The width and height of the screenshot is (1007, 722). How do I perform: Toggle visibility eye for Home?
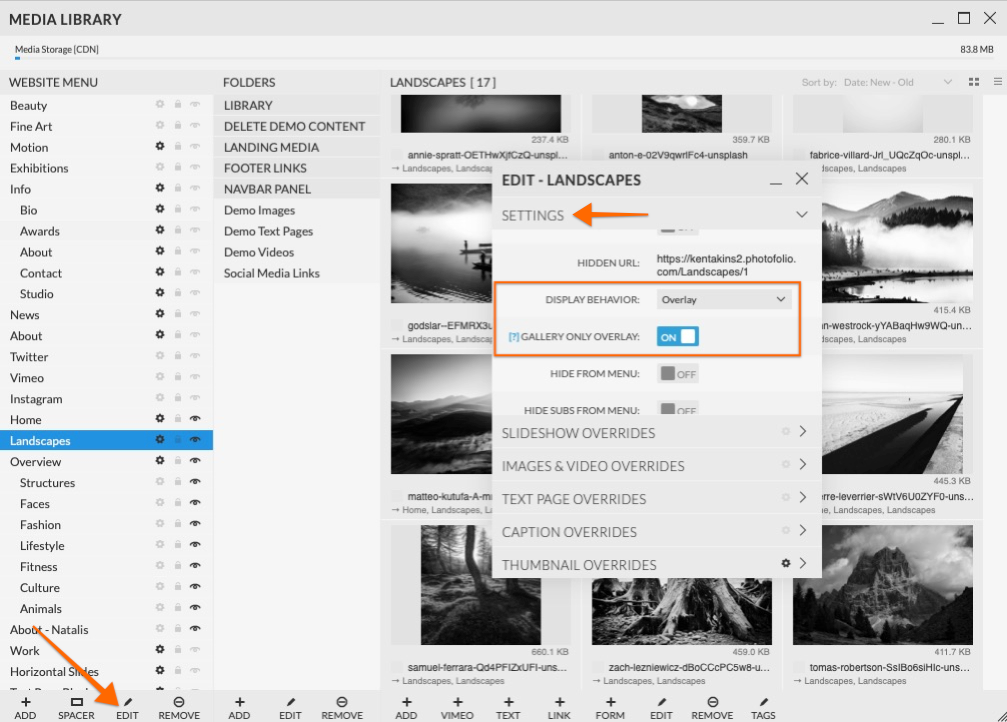click(195, 419)
